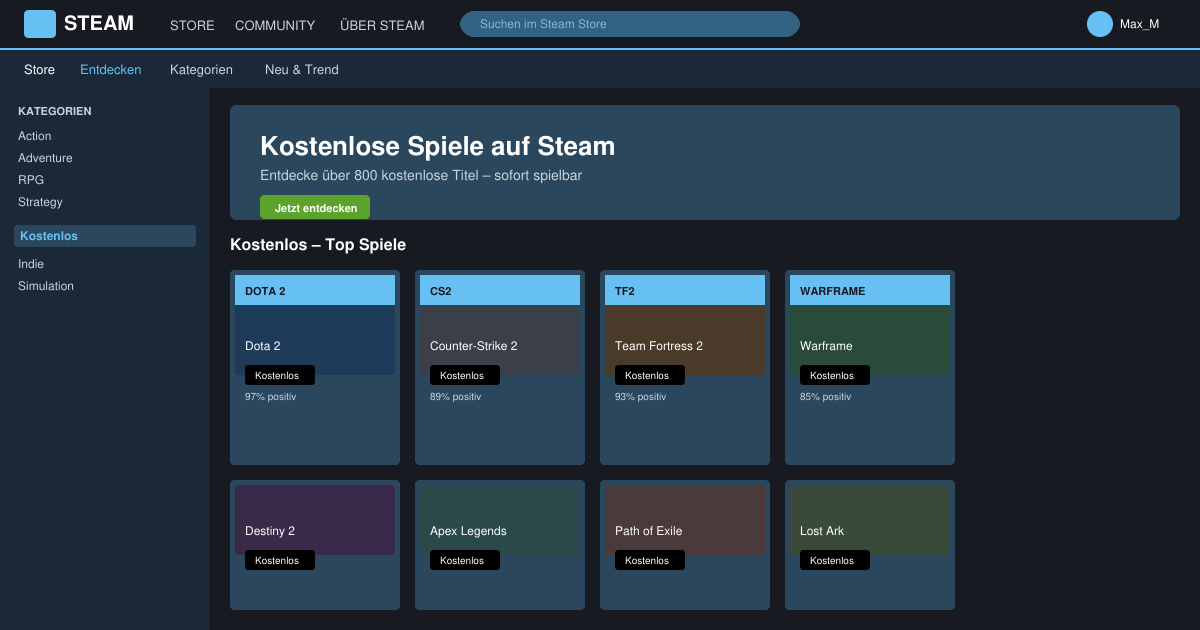Click the 85% positiv rating text
Viewport: 1200px width, 630px height.
pos(825,397)
